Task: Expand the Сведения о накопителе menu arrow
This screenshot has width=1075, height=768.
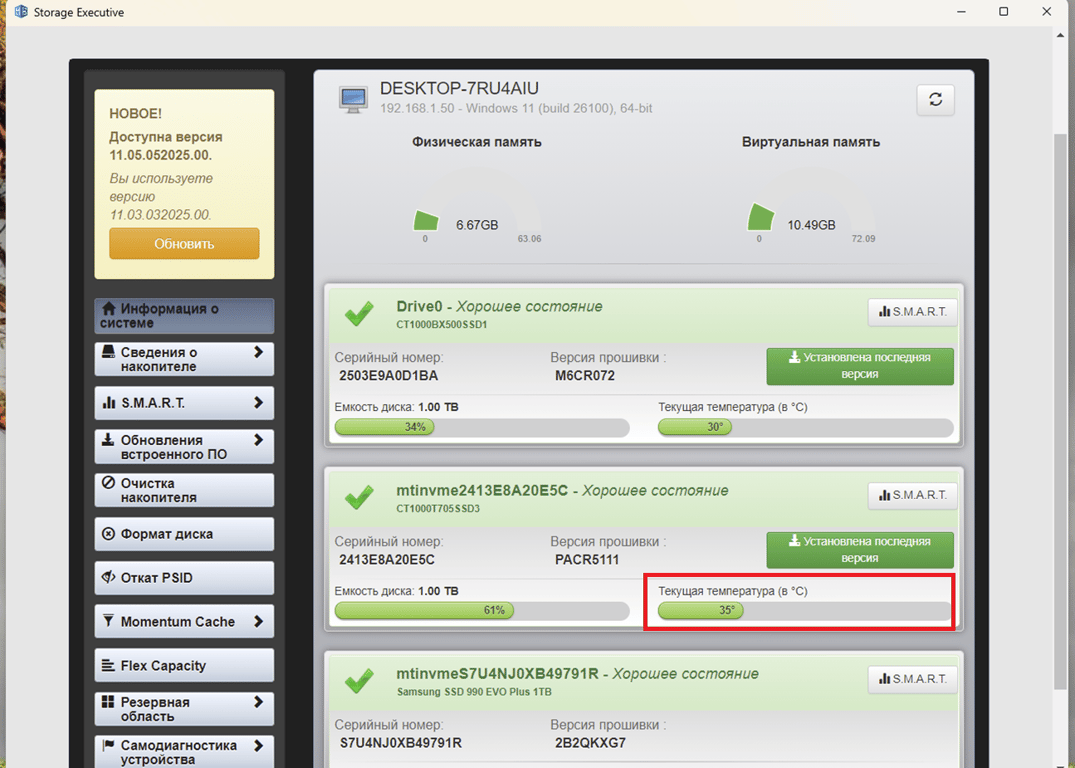Action: point(258,353)
